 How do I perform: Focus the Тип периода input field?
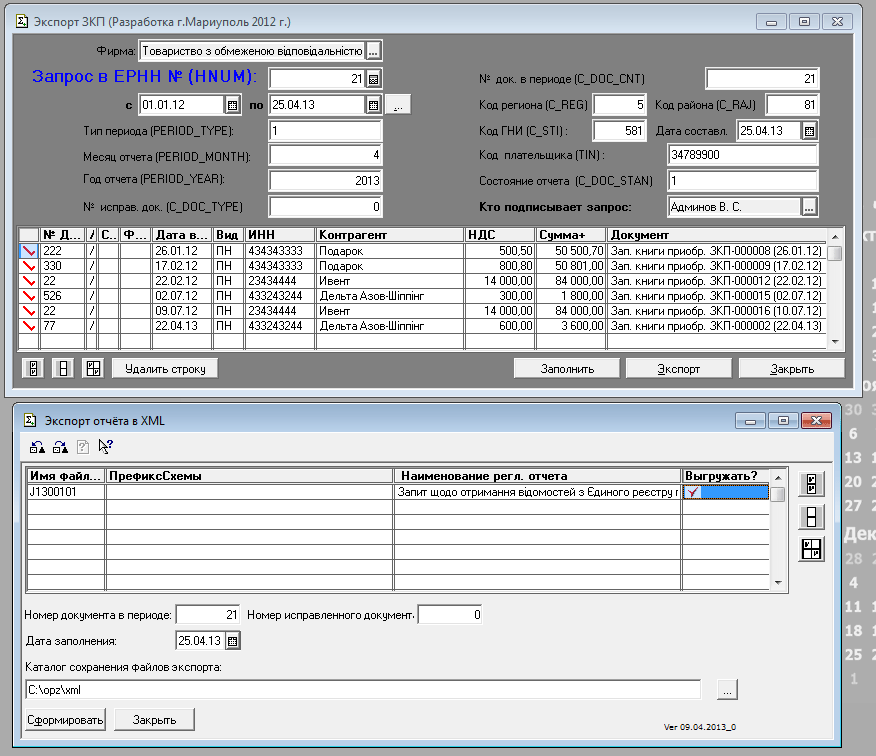click(x=325, y=131)
